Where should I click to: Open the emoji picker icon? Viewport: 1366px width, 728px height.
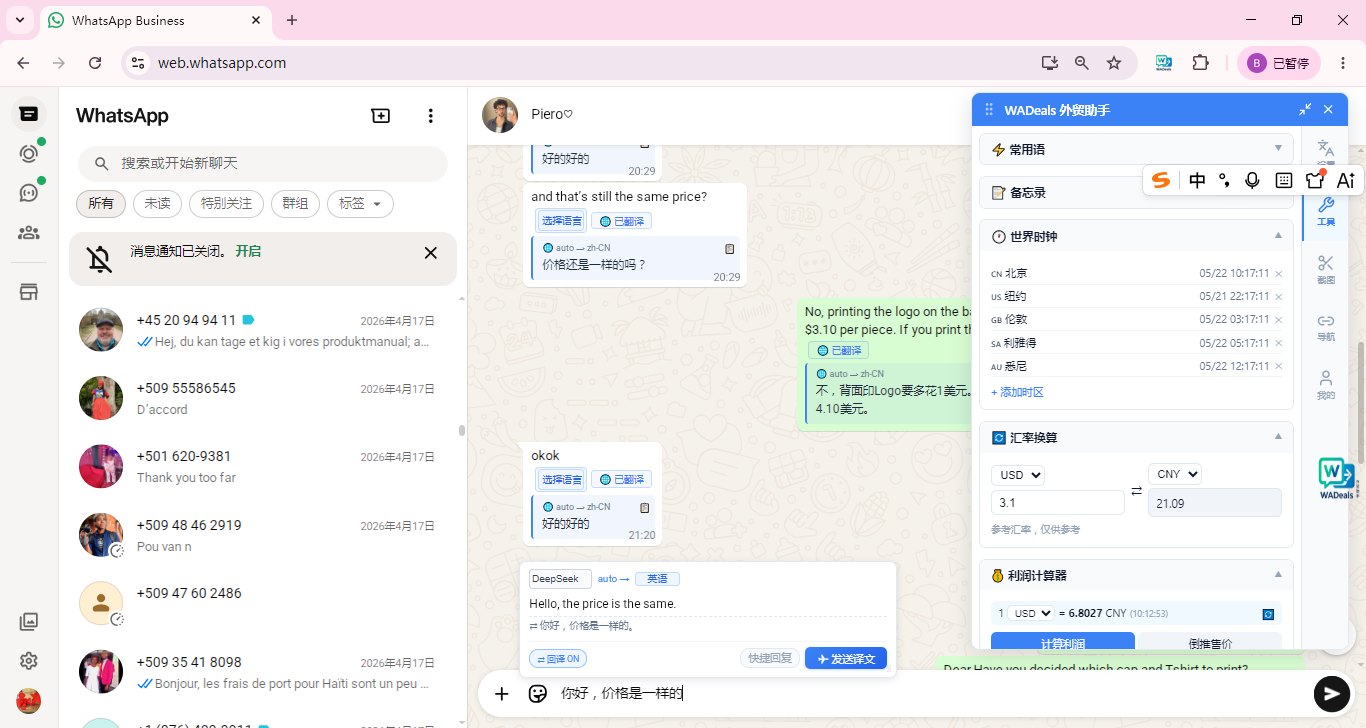(x=538, y=693)
